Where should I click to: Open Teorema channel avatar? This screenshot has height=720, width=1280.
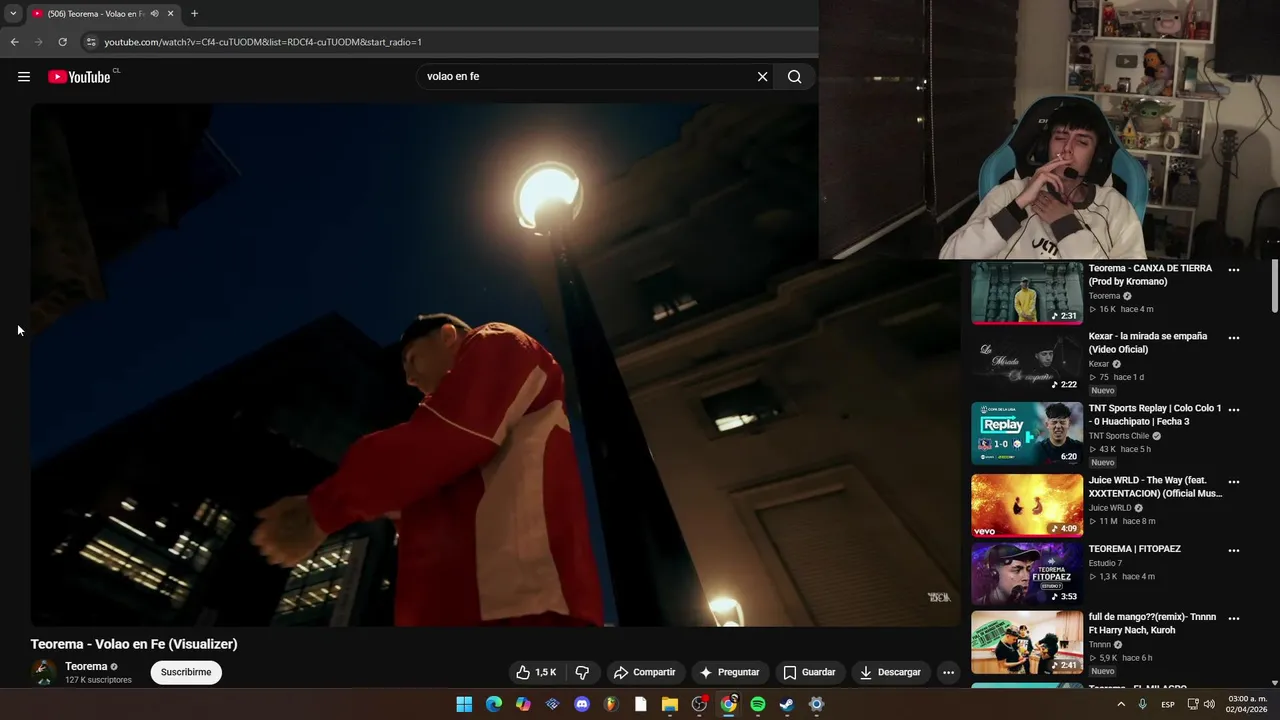click(43, 673)
